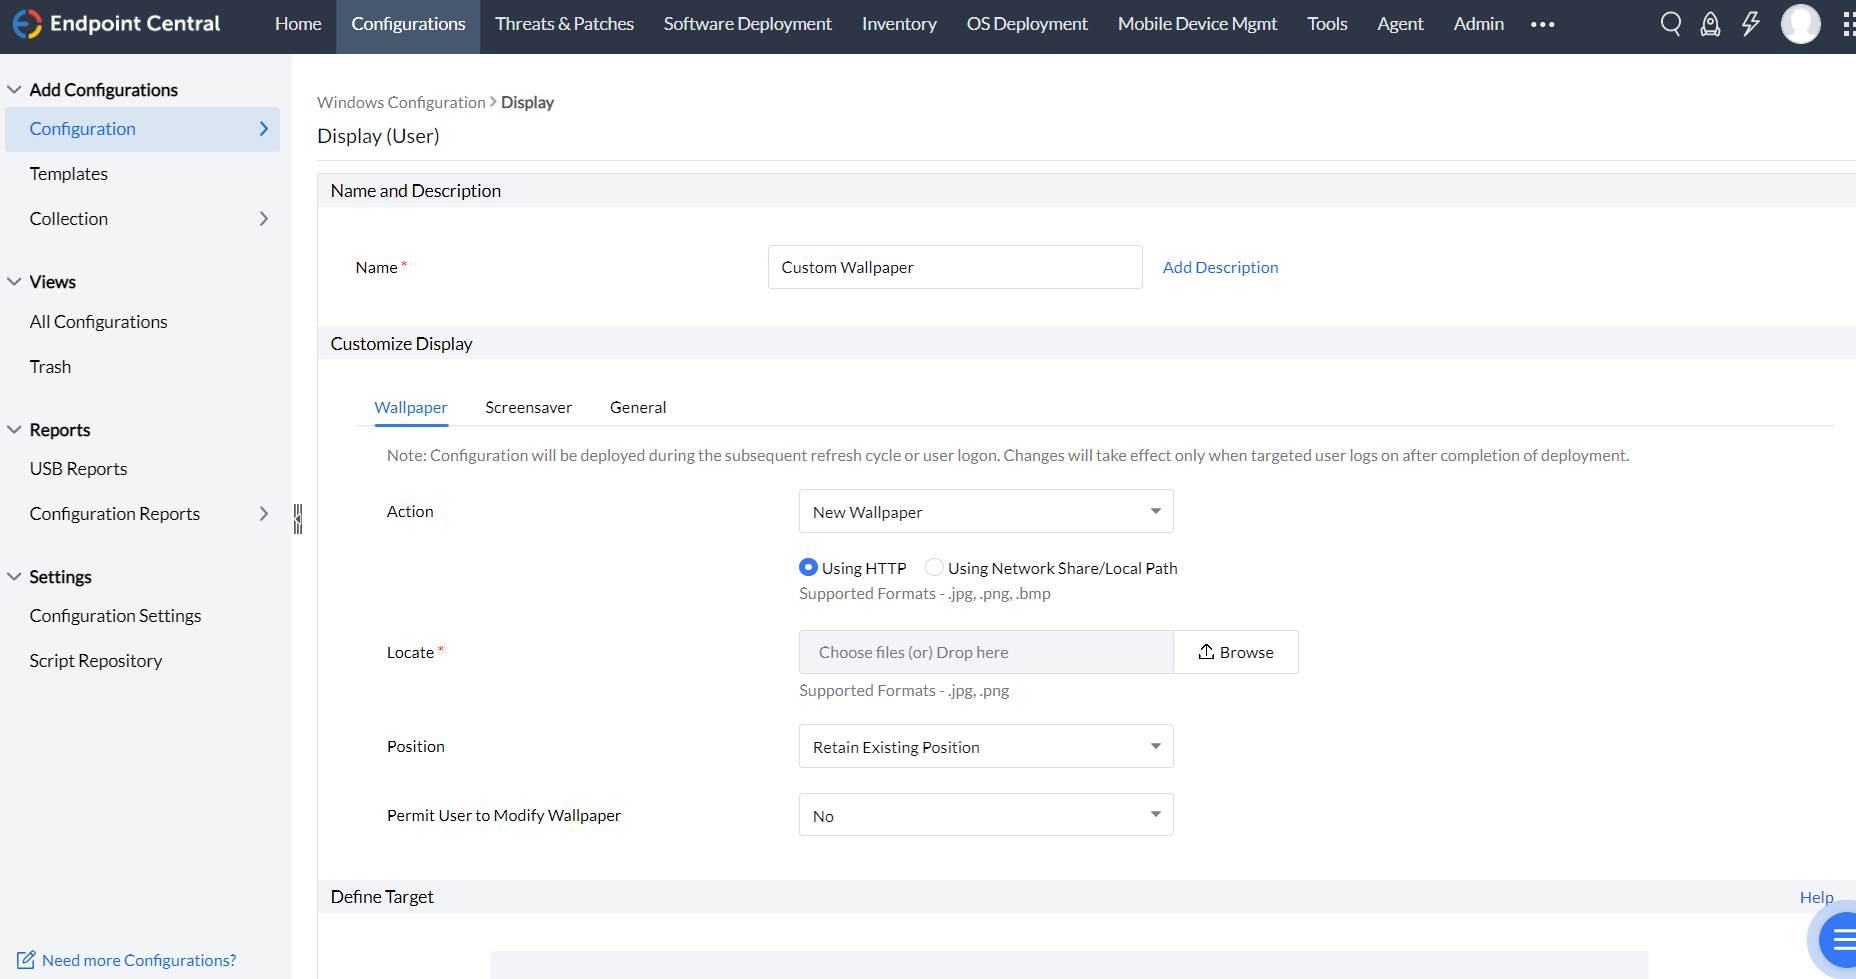Select the Using HTTP radio button
Image resolution: width=1856 pixels, height=979 pixels.
(x=808, y=567)
